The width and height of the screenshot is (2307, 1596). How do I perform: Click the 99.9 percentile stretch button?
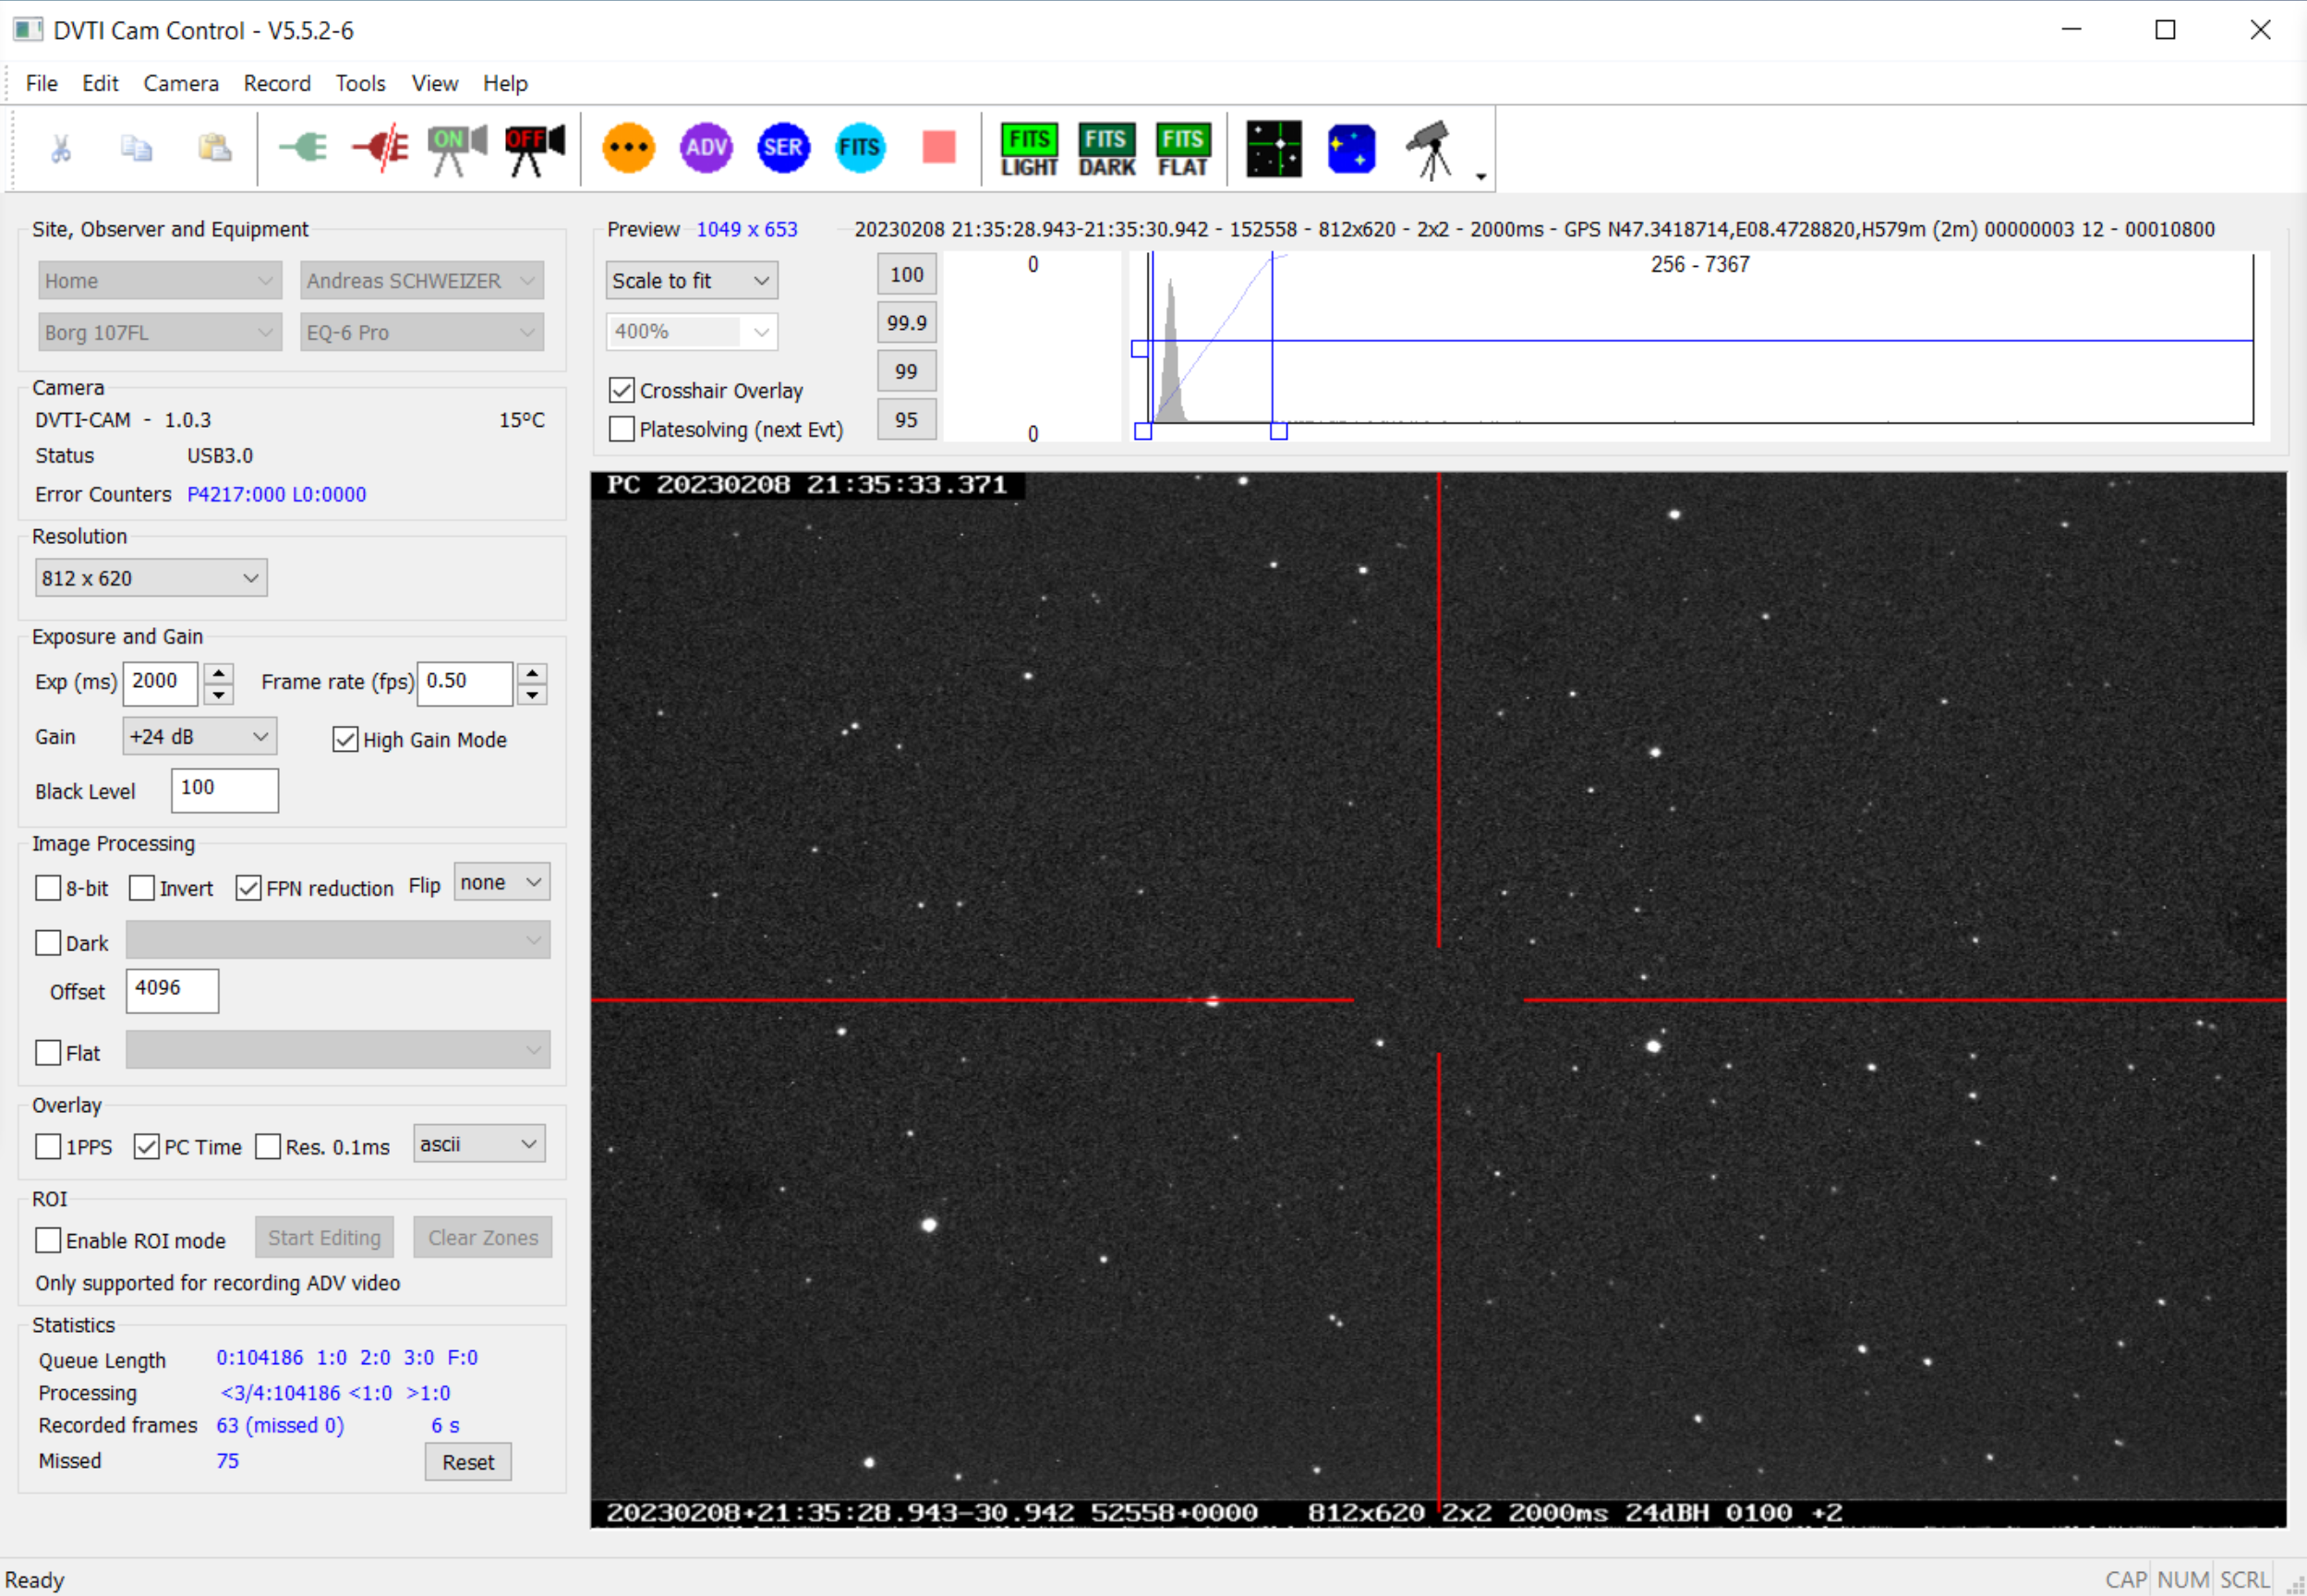coord(906,323)
